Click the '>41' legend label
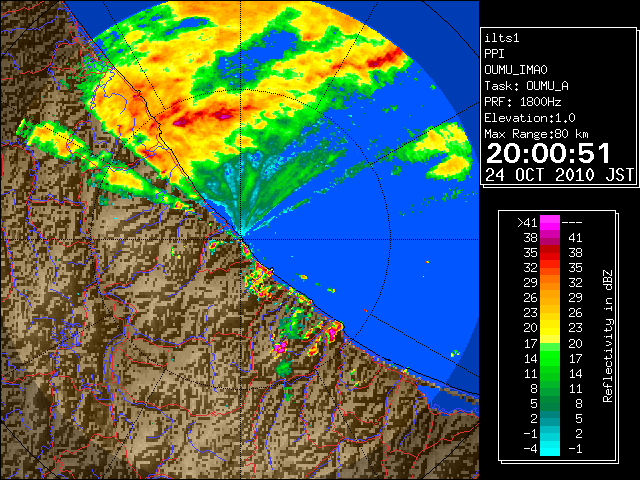This screenshot has height=480, width=640. [527, 223]
